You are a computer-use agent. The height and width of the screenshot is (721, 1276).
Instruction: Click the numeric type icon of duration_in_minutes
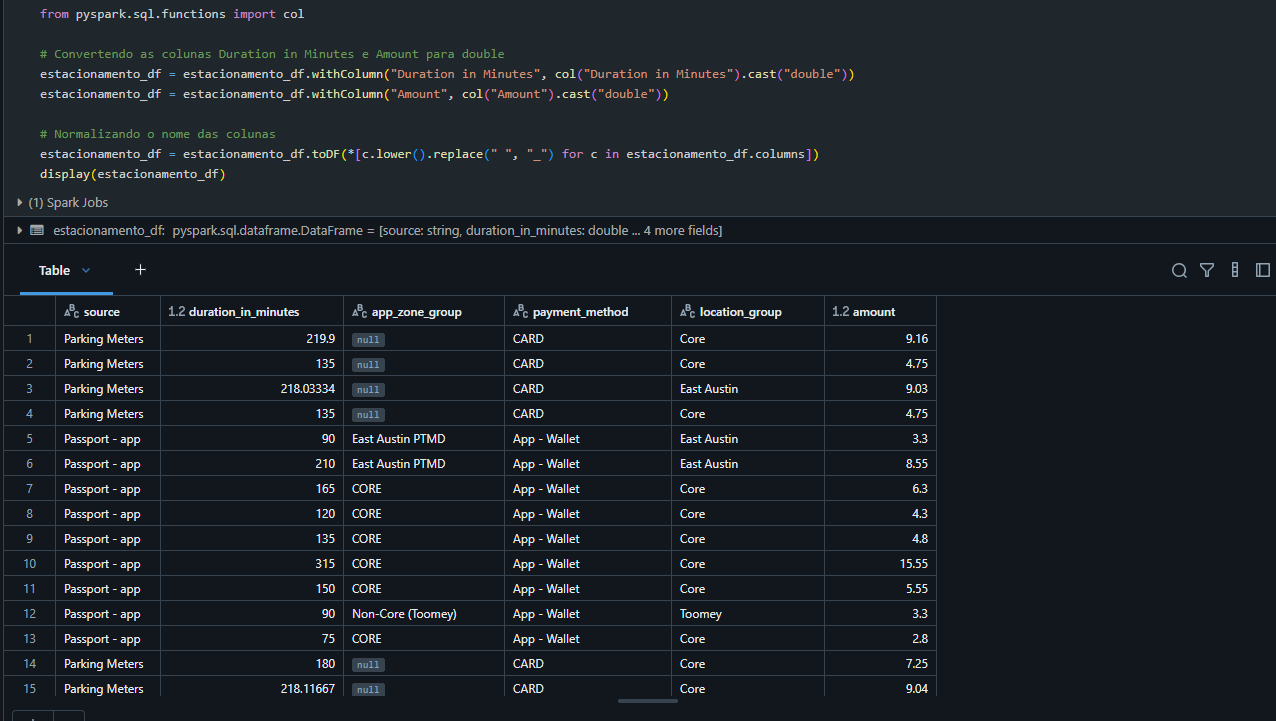click(x=176, y=312)
